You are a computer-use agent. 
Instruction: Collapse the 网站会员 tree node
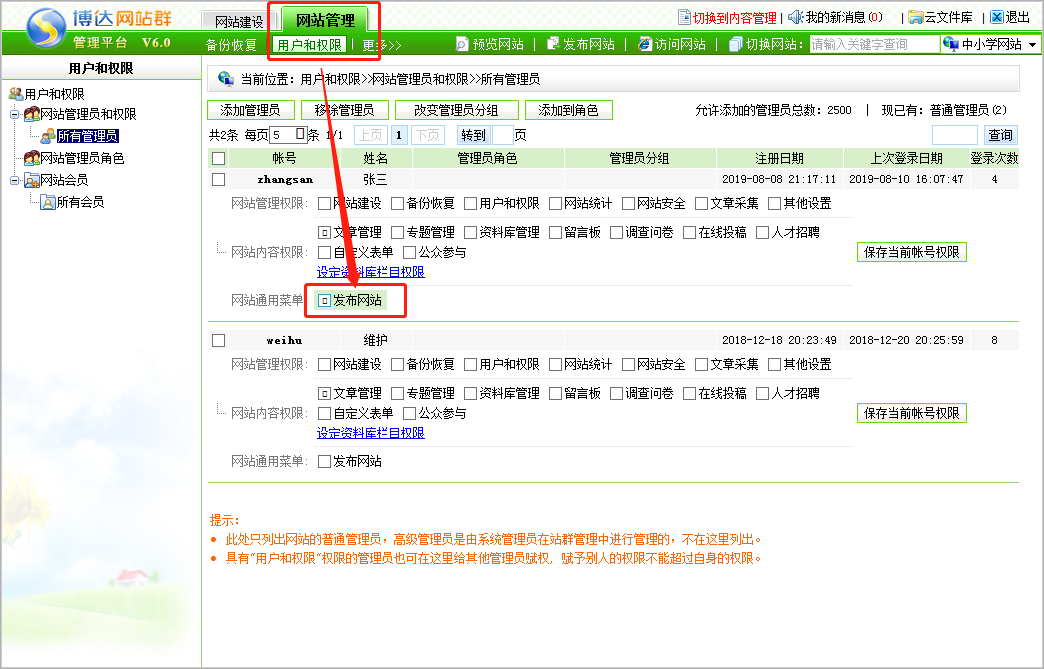tap(14, 180)
